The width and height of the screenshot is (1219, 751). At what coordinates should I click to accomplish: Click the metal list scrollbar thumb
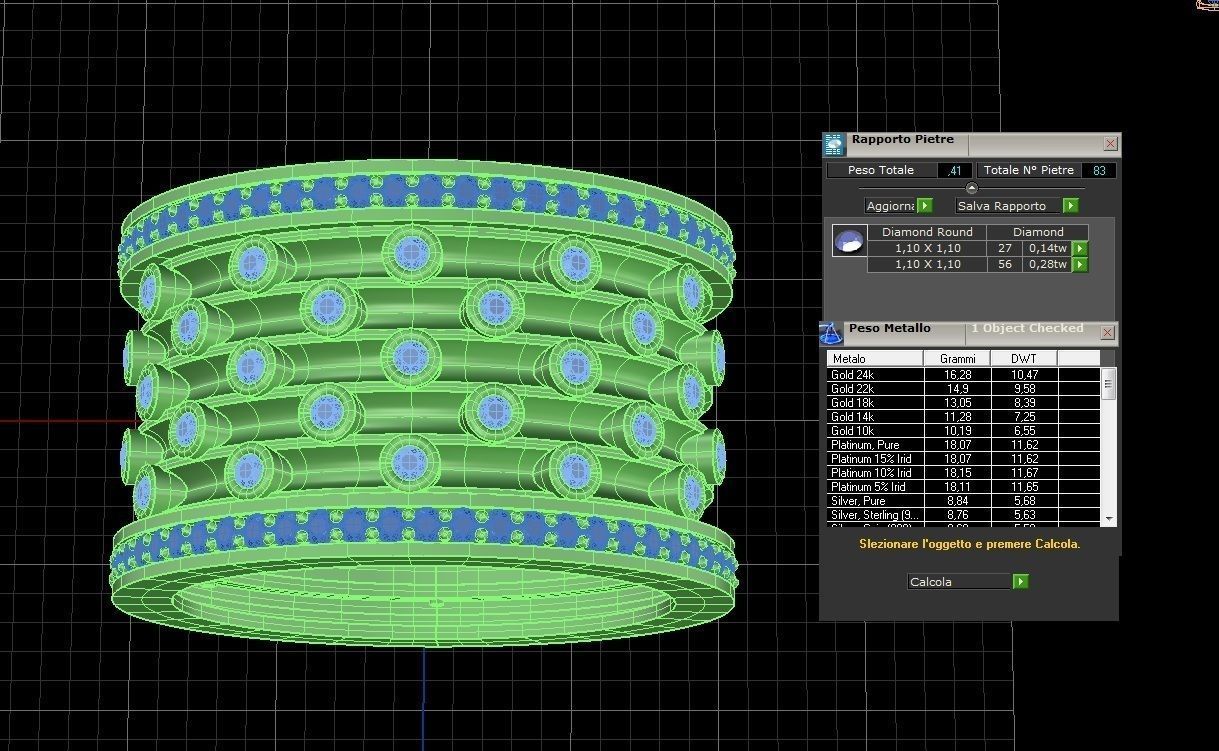1108,384
